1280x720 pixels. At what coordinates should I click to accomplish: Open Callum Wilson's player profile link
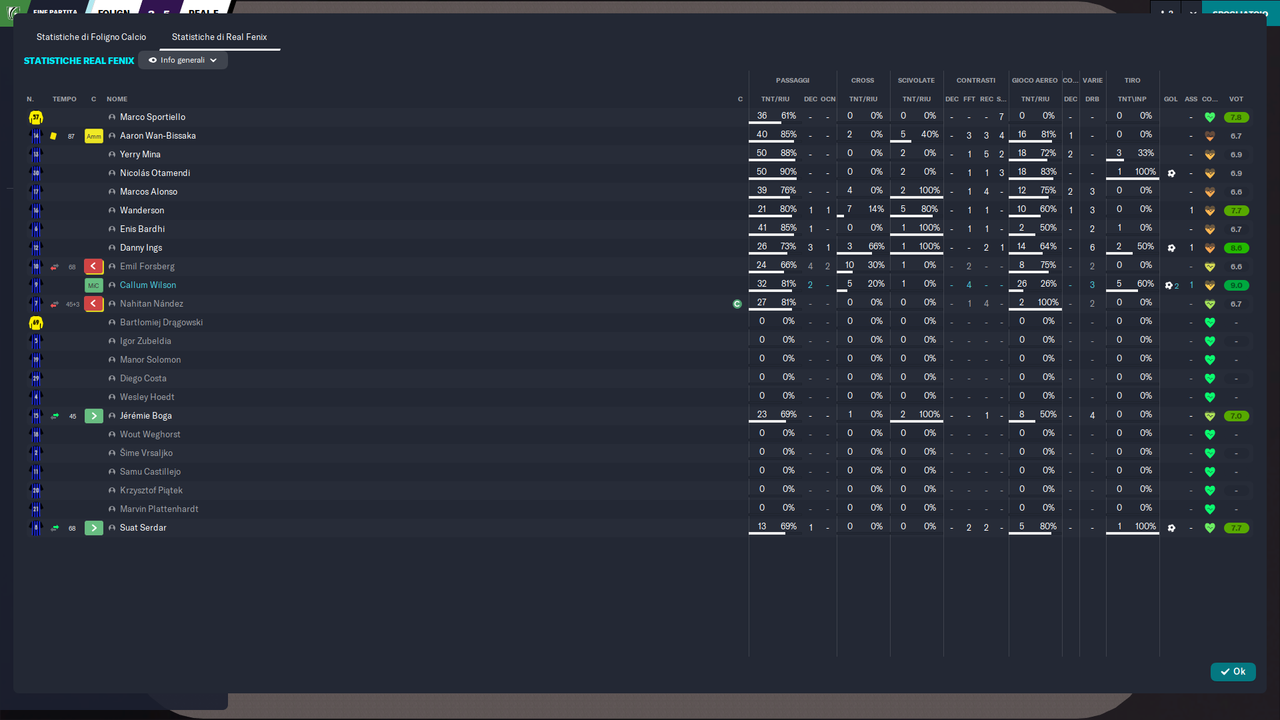148,285
